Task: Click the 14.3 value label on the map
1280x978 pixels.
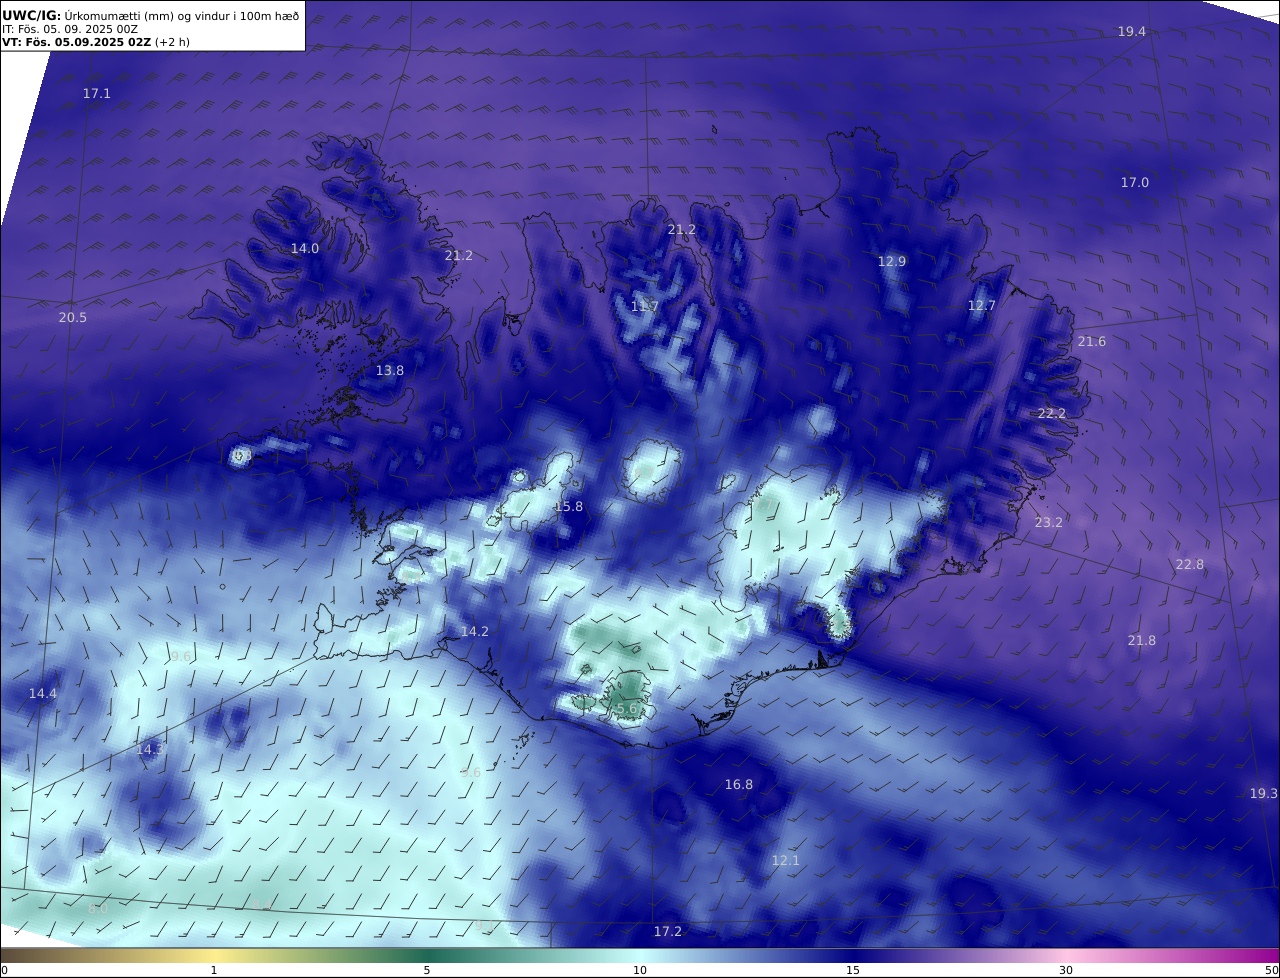Action: [x=150, y=750]
